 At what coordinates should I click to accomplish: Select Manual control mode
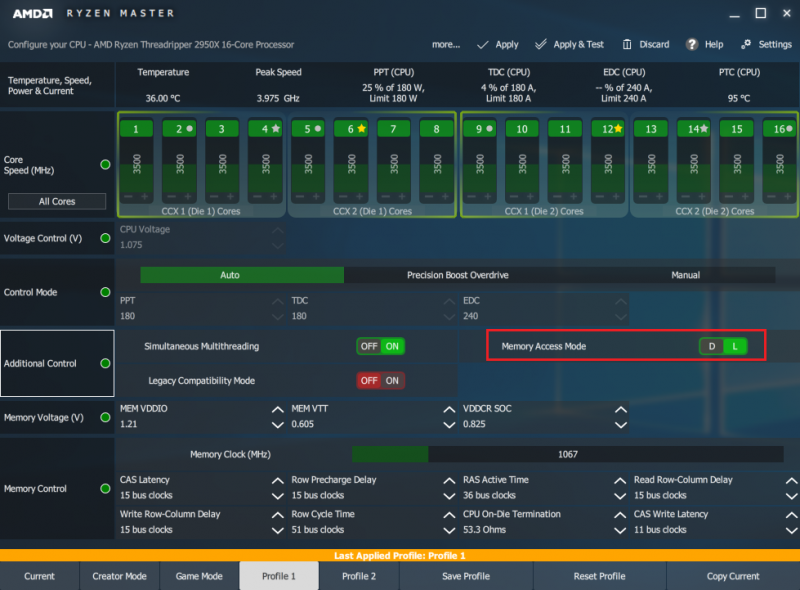click(x=685, y=275)
